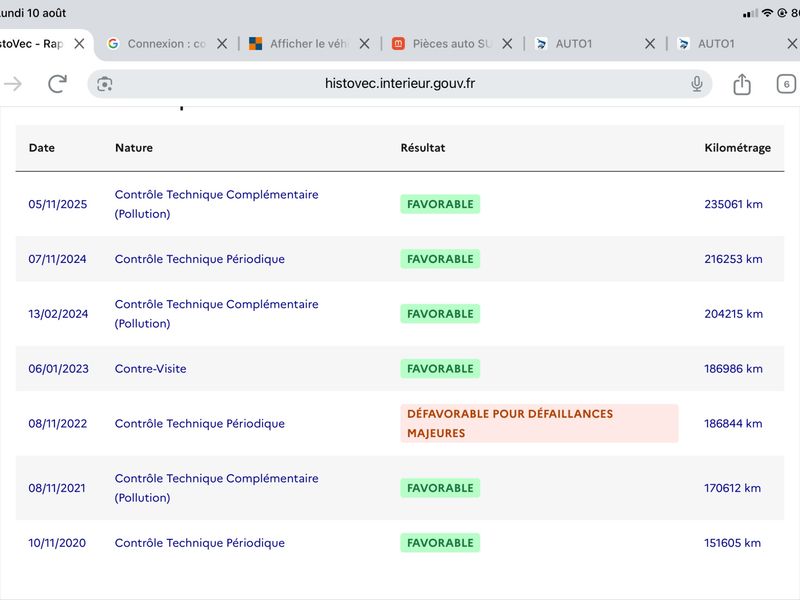Click Contrôle Technique Périodique for 07/11/2024

[x=199, y=259]
